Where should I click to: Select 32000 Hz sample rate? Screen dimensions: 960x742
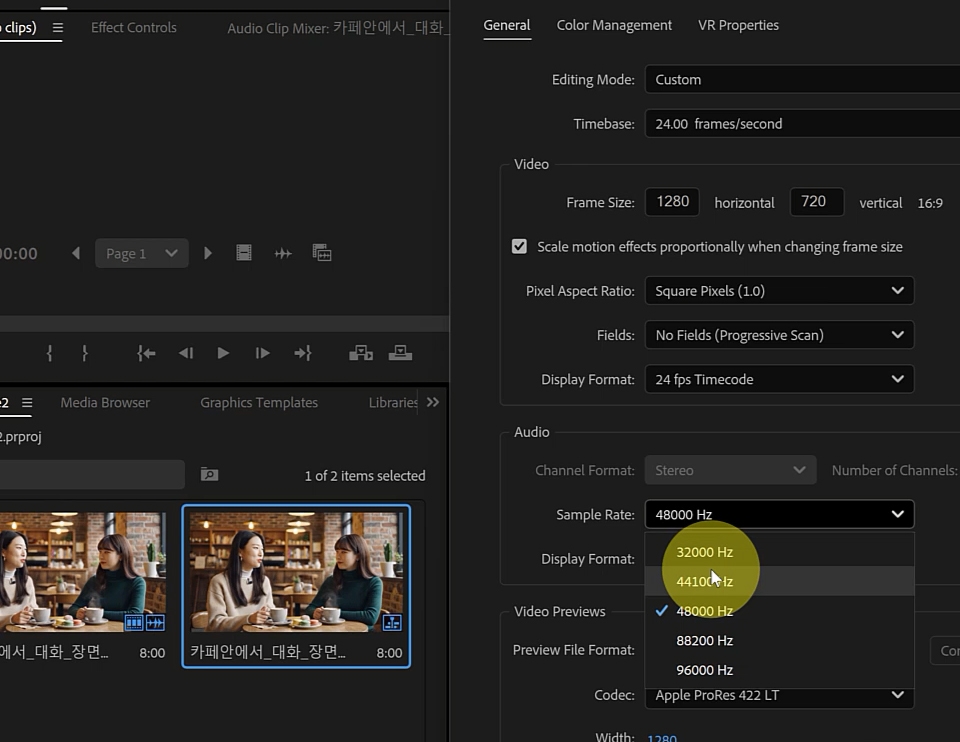(779, 552)
